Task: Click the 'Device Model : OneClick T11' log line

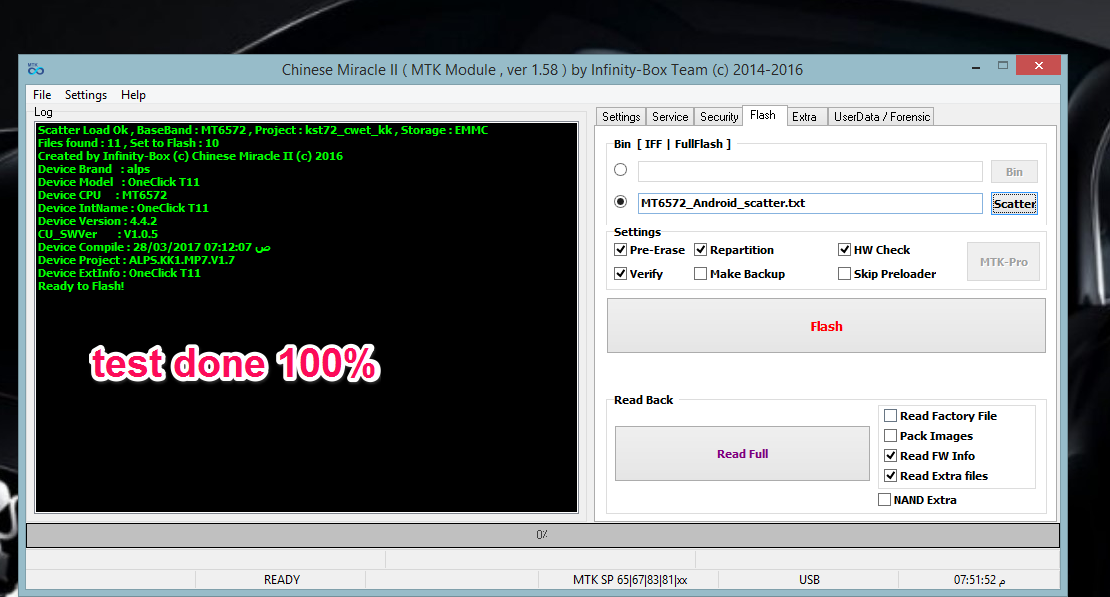Action: coord(118,182)
